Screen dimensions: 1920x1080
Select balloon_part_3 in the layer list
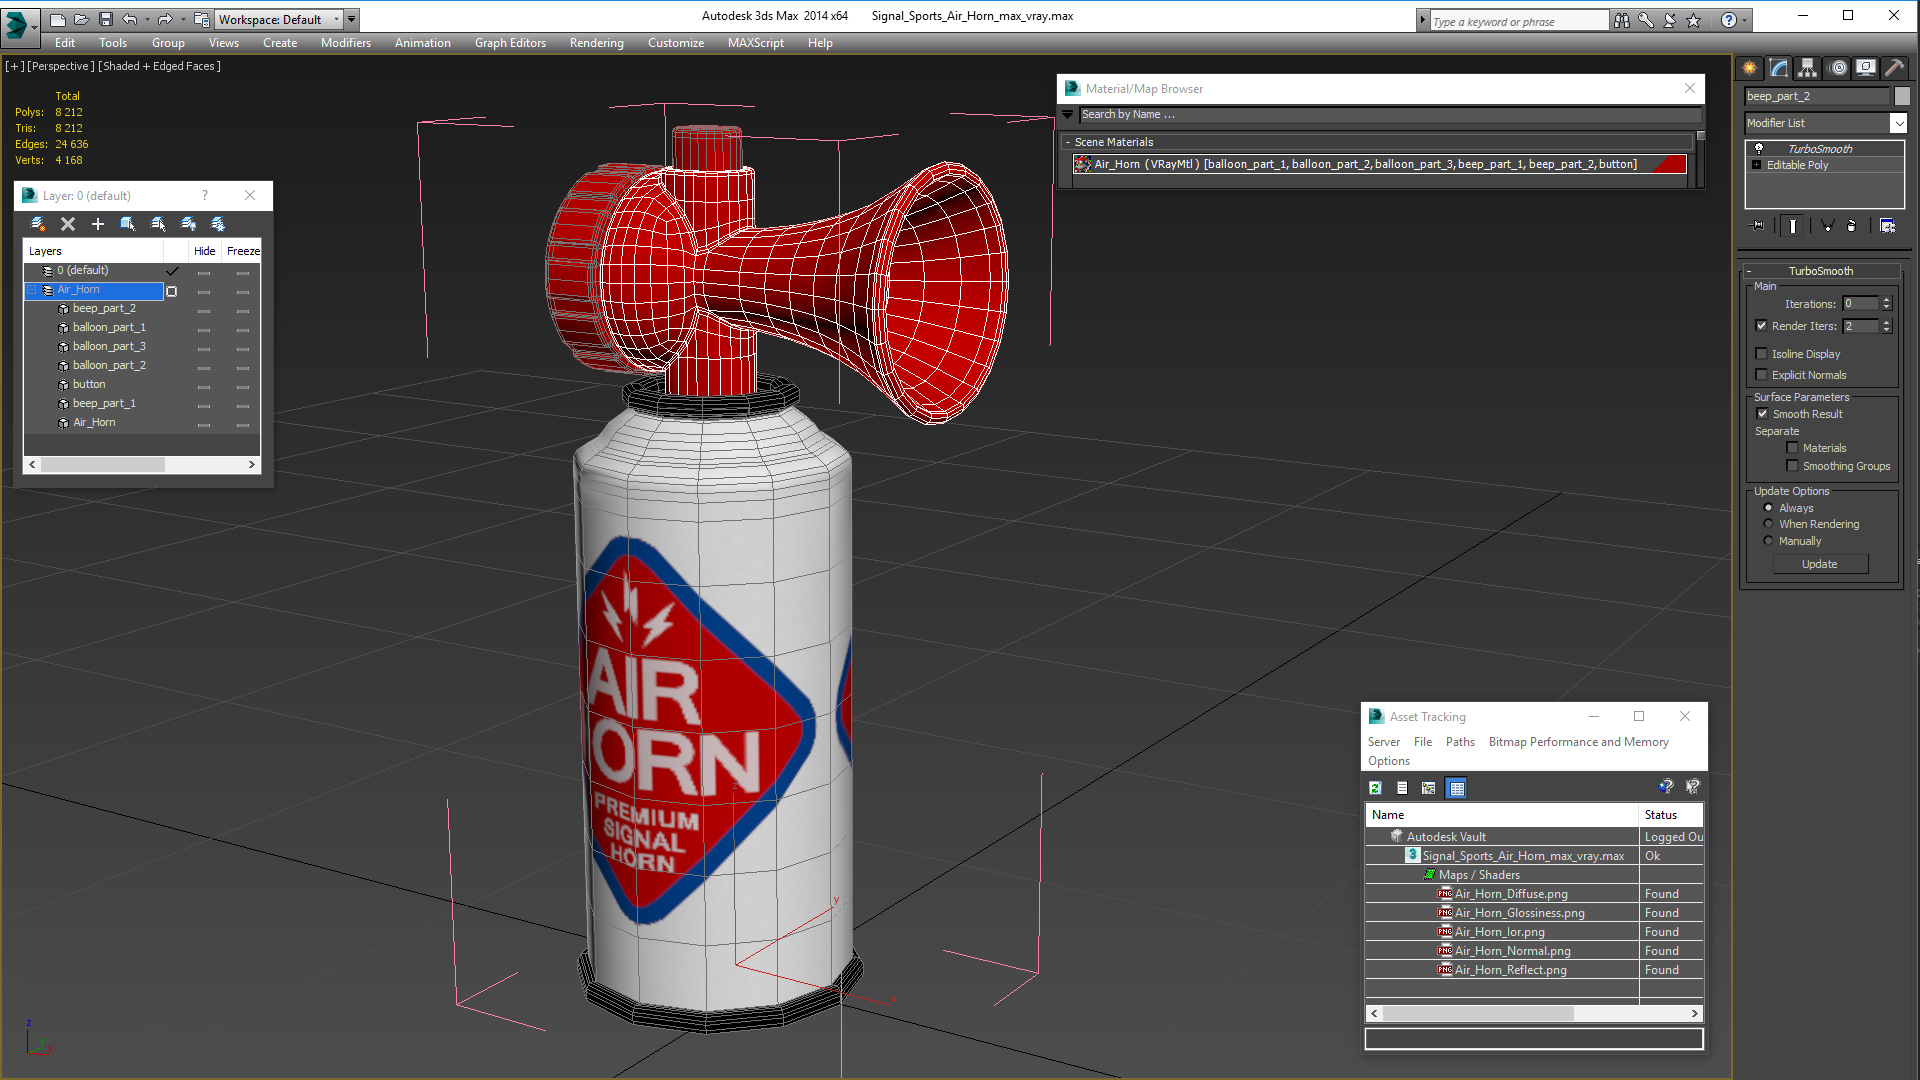pyautogui.click(x=109, y=346)
